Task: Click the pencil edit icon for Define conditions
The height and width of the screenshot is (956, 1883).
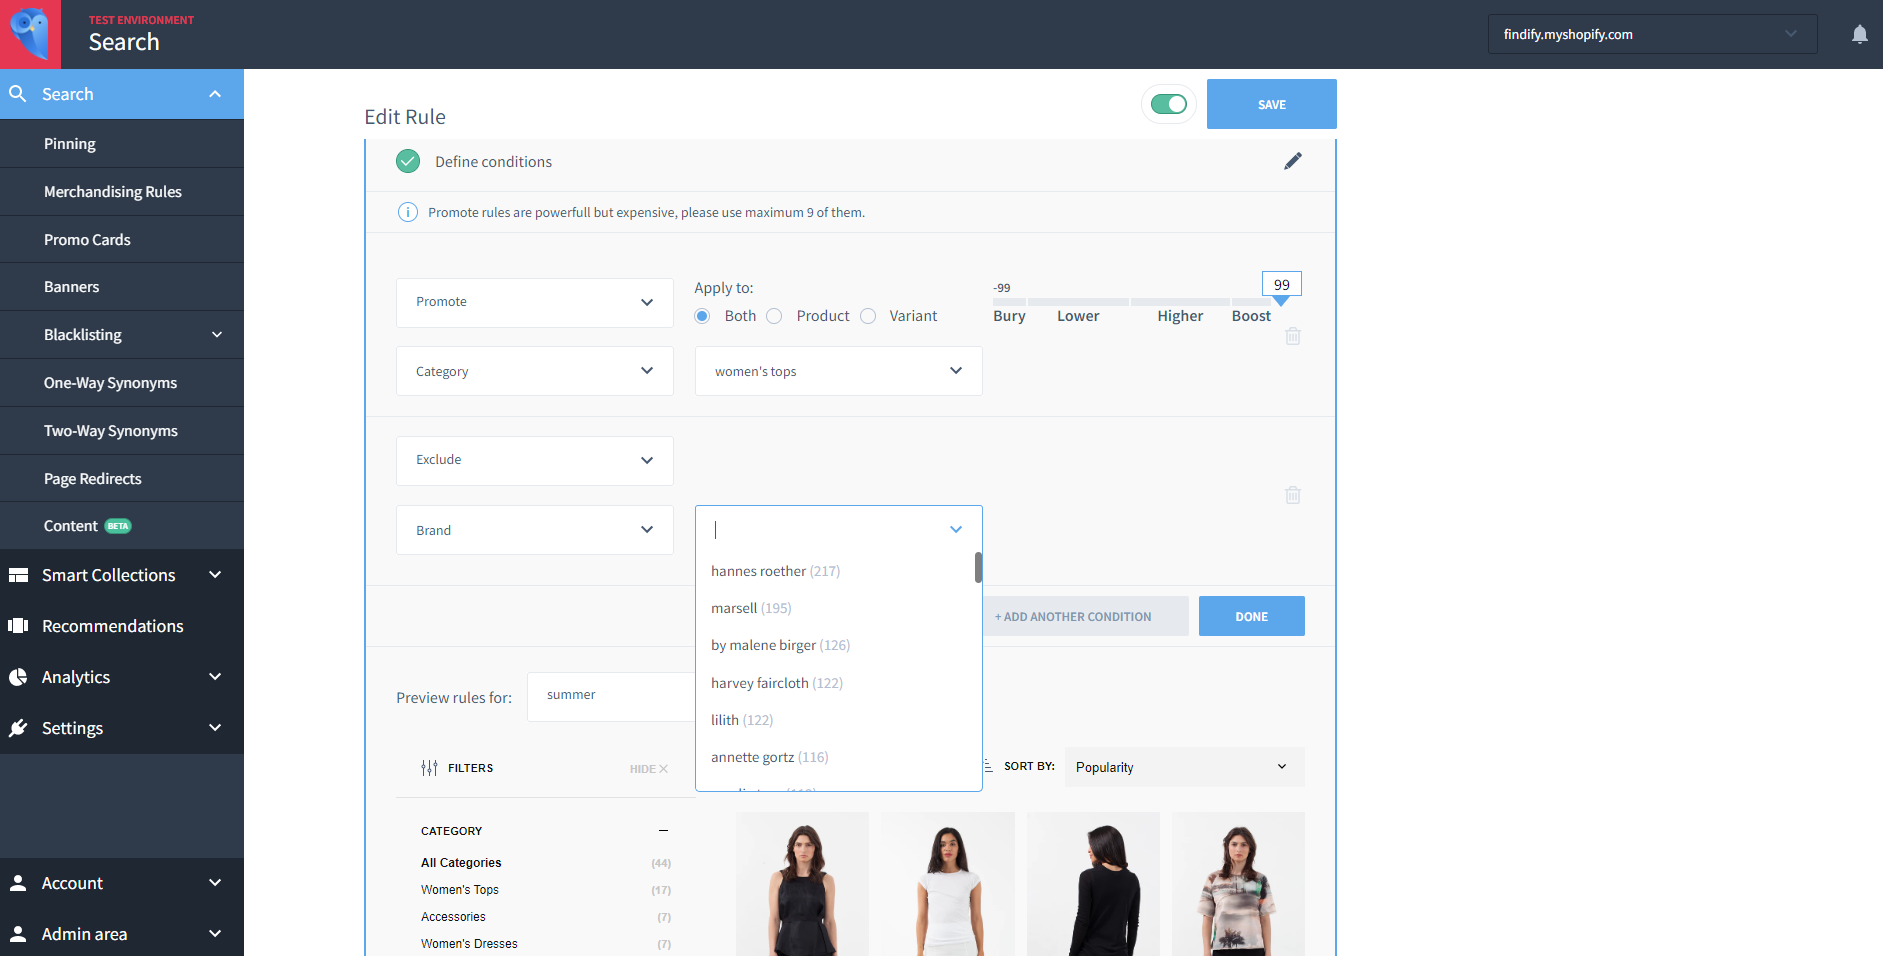Action: point(1293,161)
